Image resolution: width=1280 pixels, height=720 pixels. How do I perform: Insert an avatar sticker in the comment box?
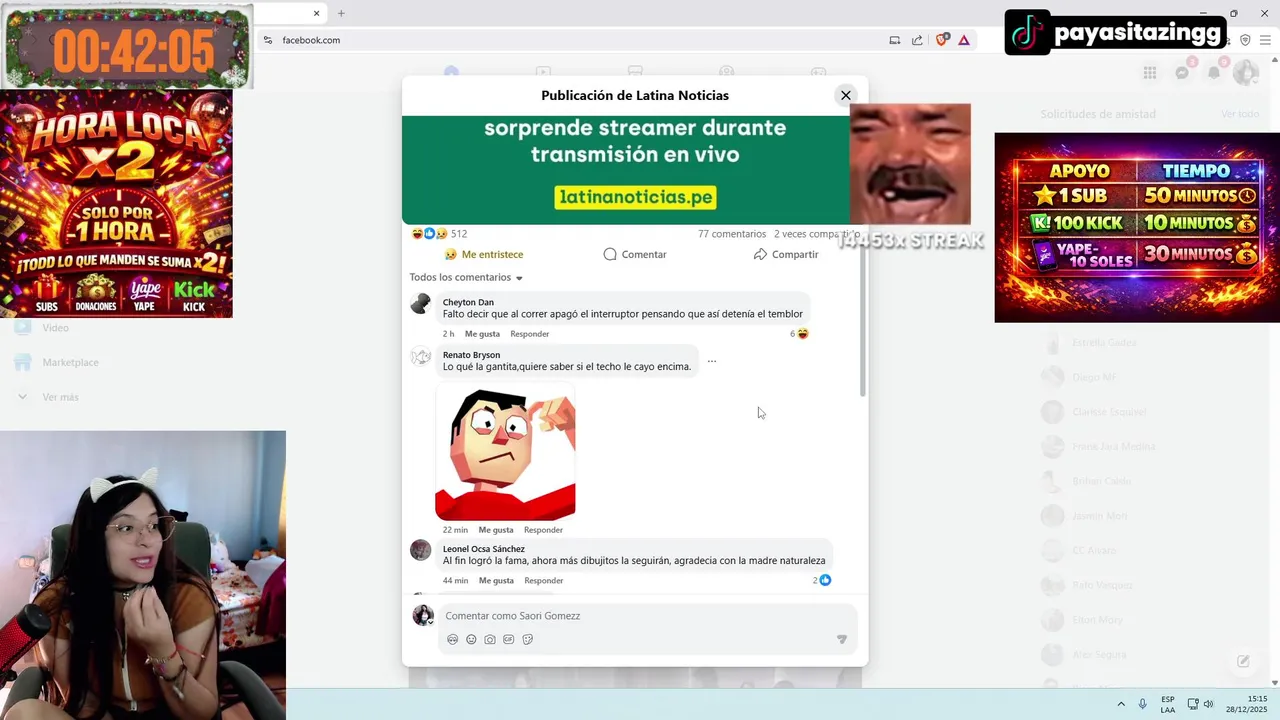(x=453, y=640)
